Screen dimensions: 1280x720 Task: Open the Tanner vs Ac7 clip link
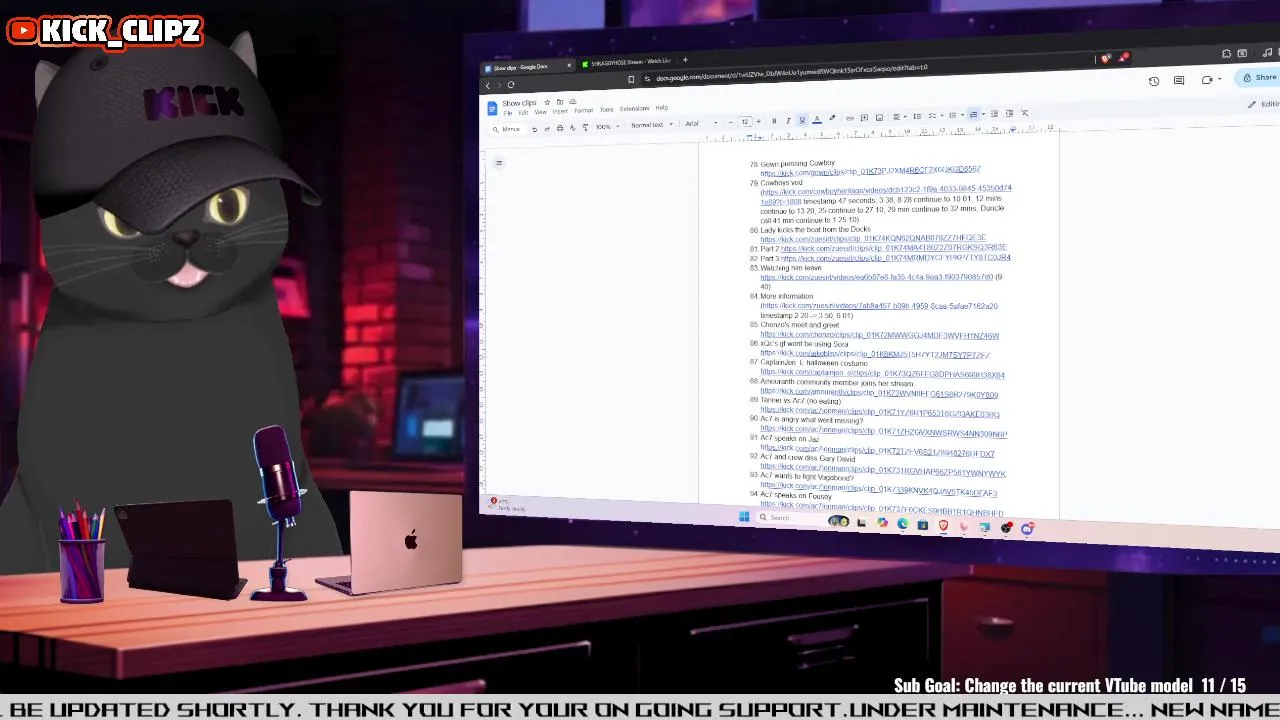(880, 412)
